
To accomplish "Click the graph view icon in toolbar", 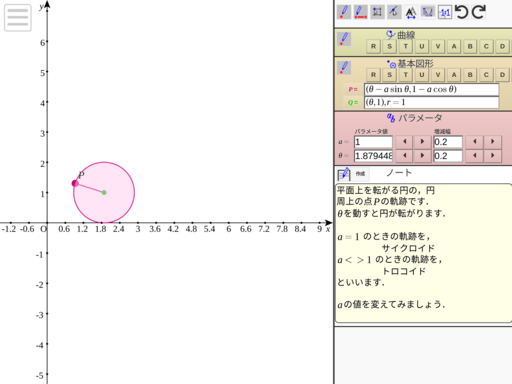I will pyautogui.click(x=428, y=12).
